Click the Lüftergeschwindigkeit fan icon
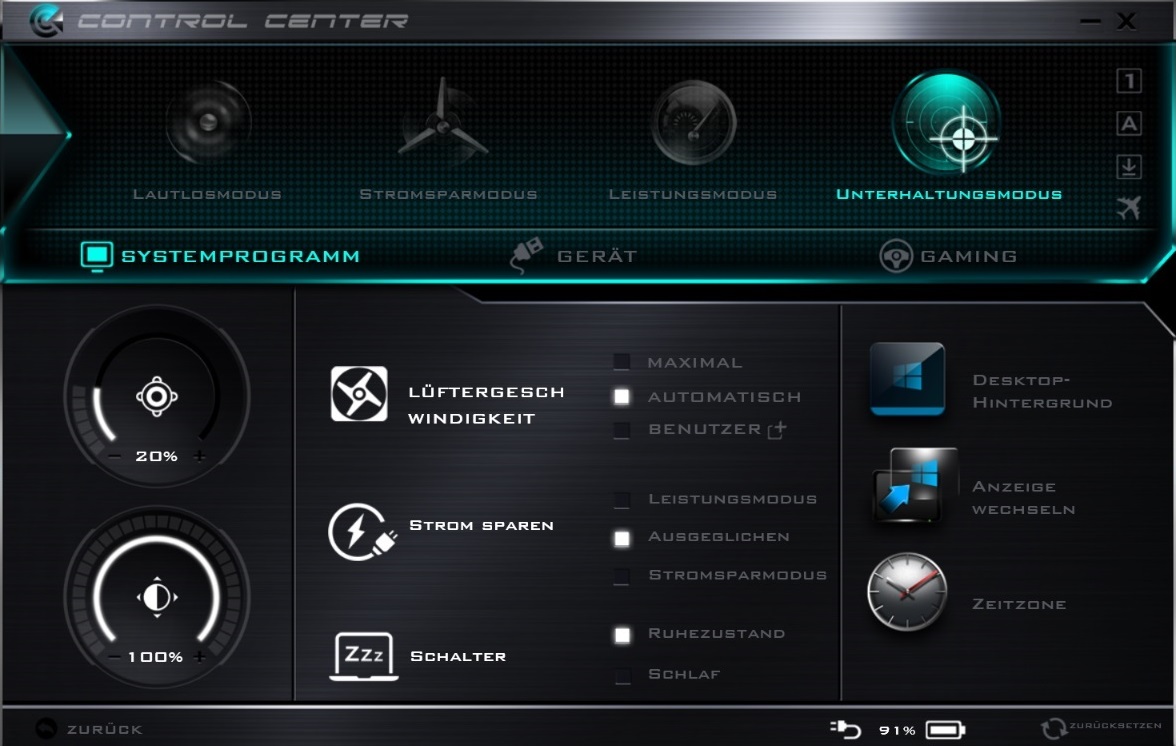This screenshot has width=1176, height=746. point(359,394)
